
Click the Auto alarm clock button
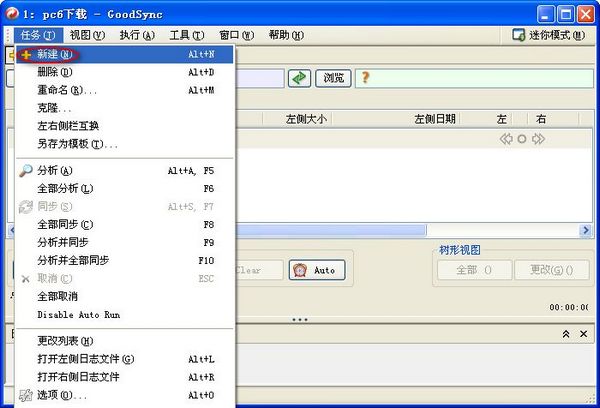tap(317, 270)
